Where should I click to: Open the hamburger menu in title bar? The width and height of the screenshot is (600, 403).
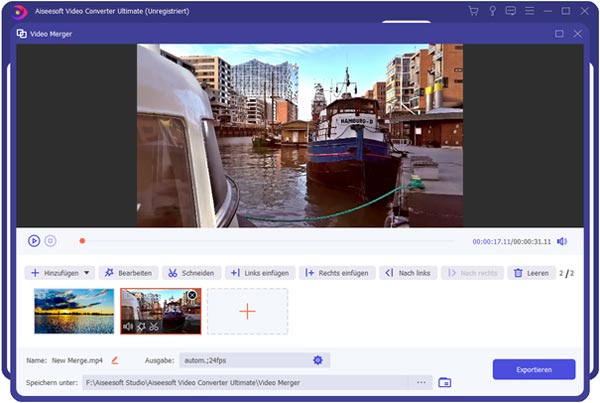tap(530, 11)
